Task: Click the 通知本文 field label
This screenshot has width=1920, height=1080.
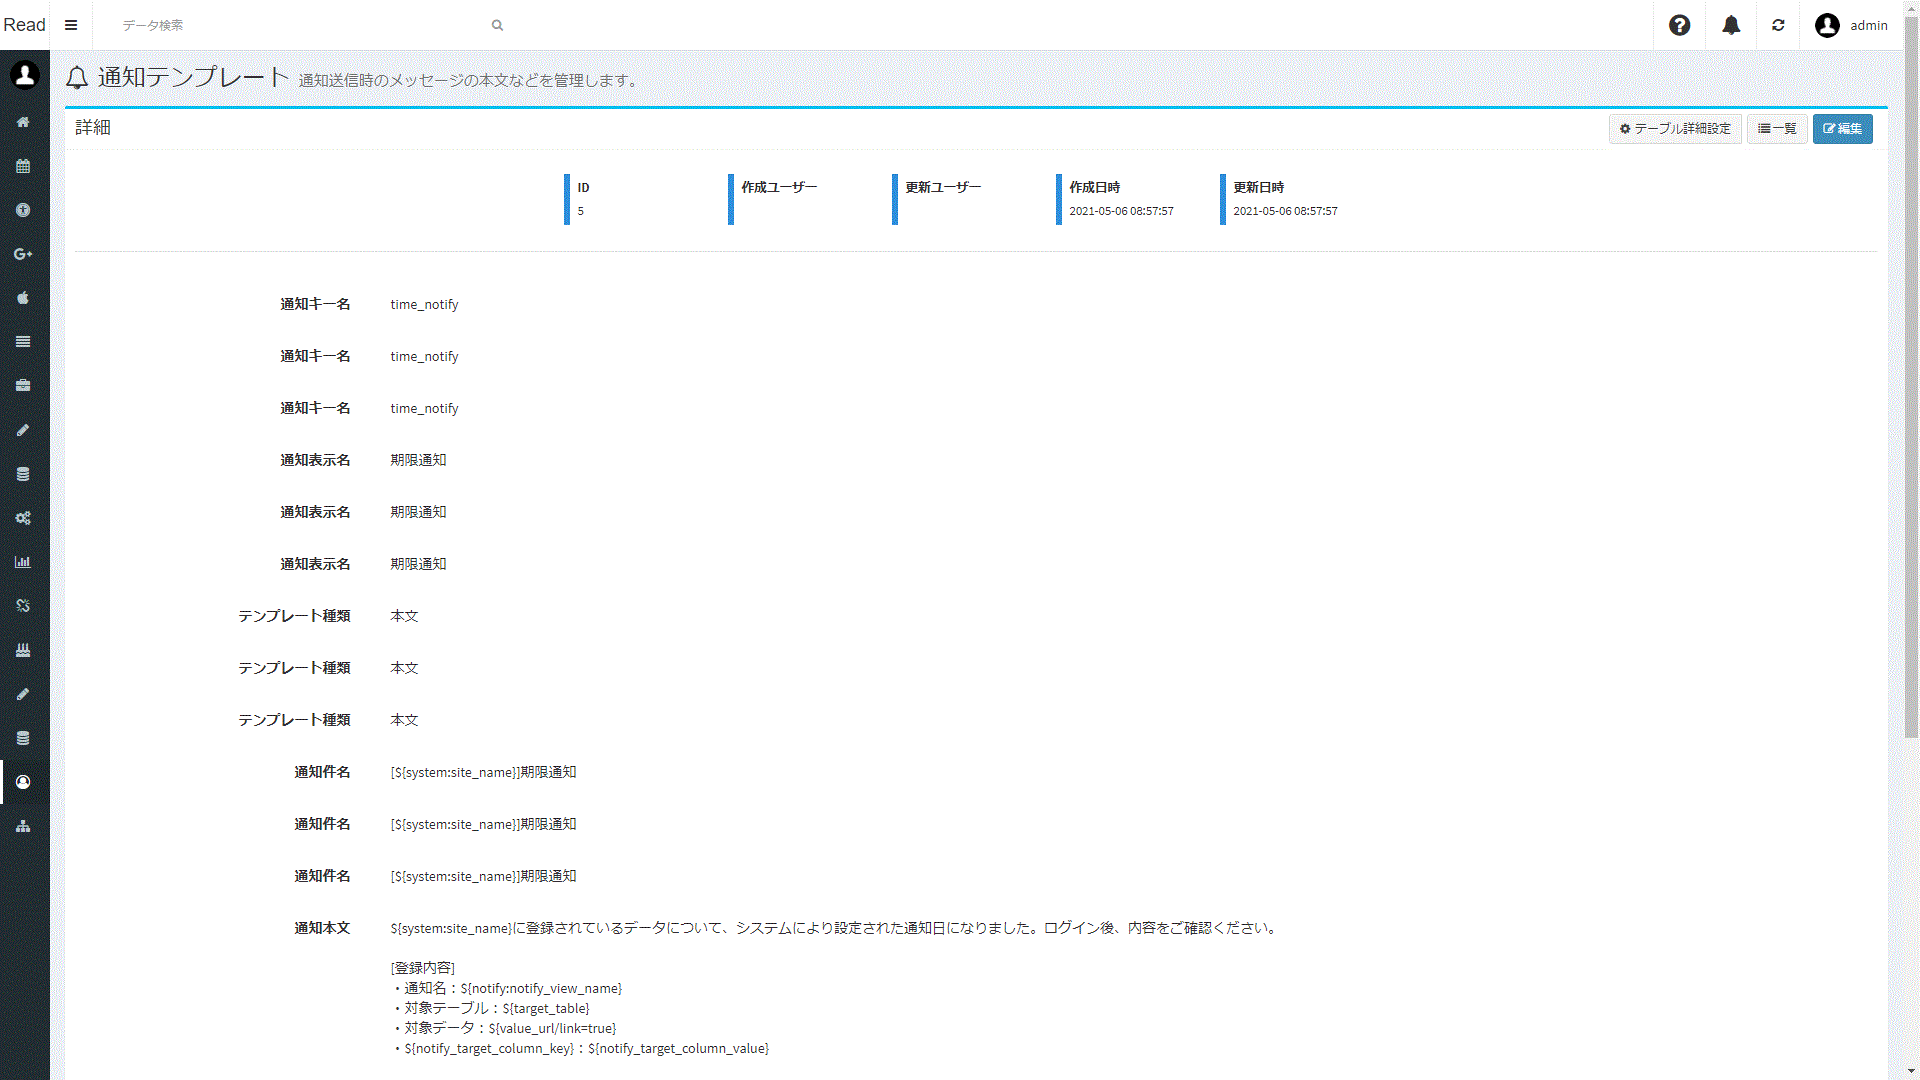Action: click(322, 928)
